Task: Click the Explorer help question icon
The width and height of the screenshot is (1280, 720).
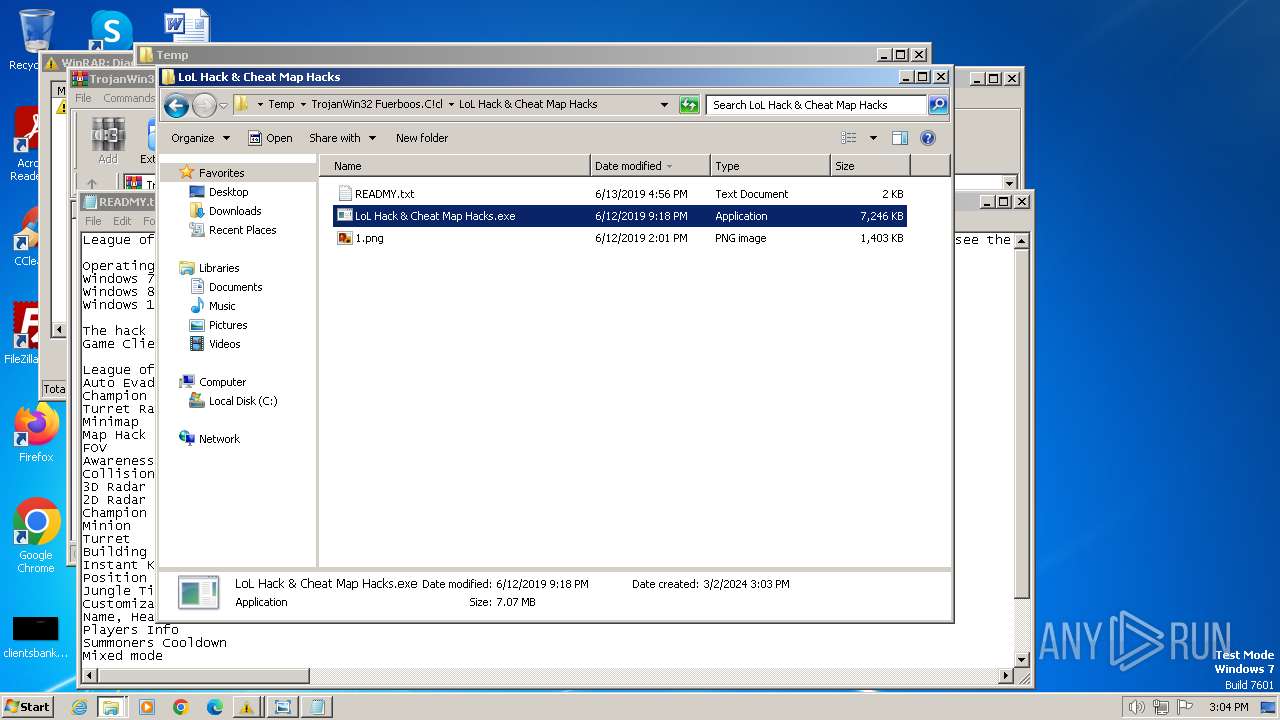Action: click(927, 138)
